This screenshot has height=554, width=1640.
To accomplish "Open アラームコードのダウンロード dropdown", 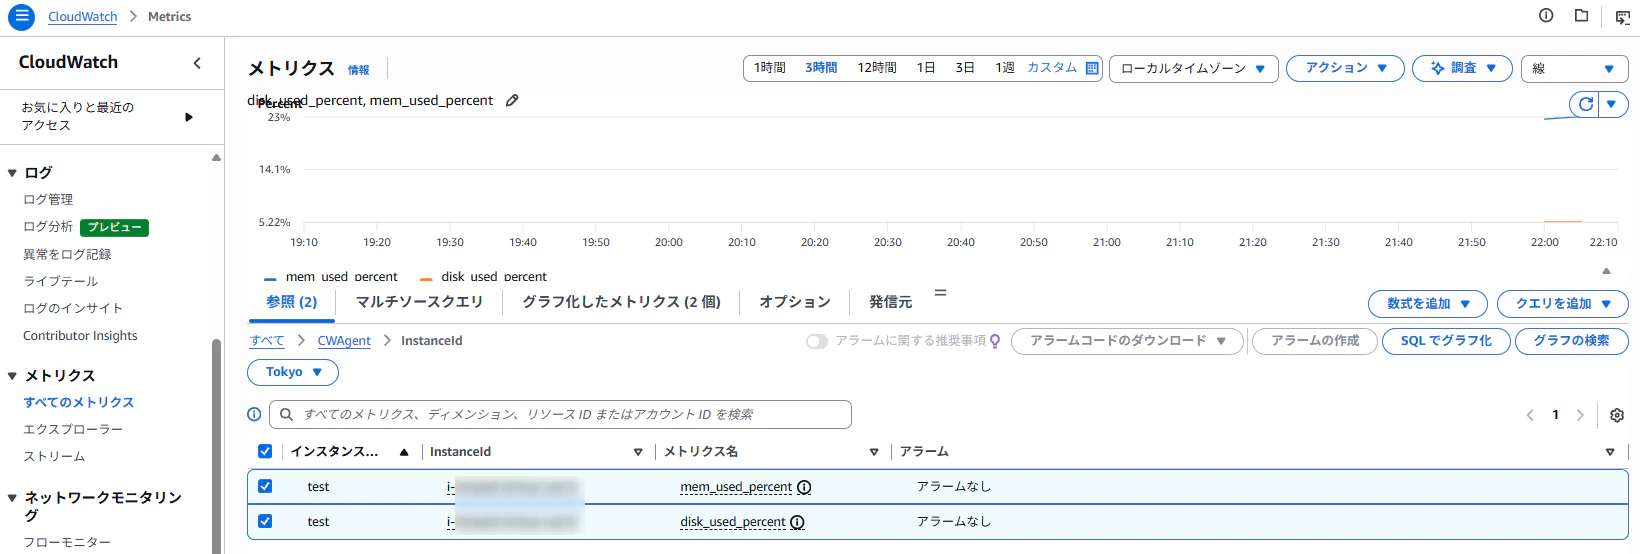I will pos(1127,341).
